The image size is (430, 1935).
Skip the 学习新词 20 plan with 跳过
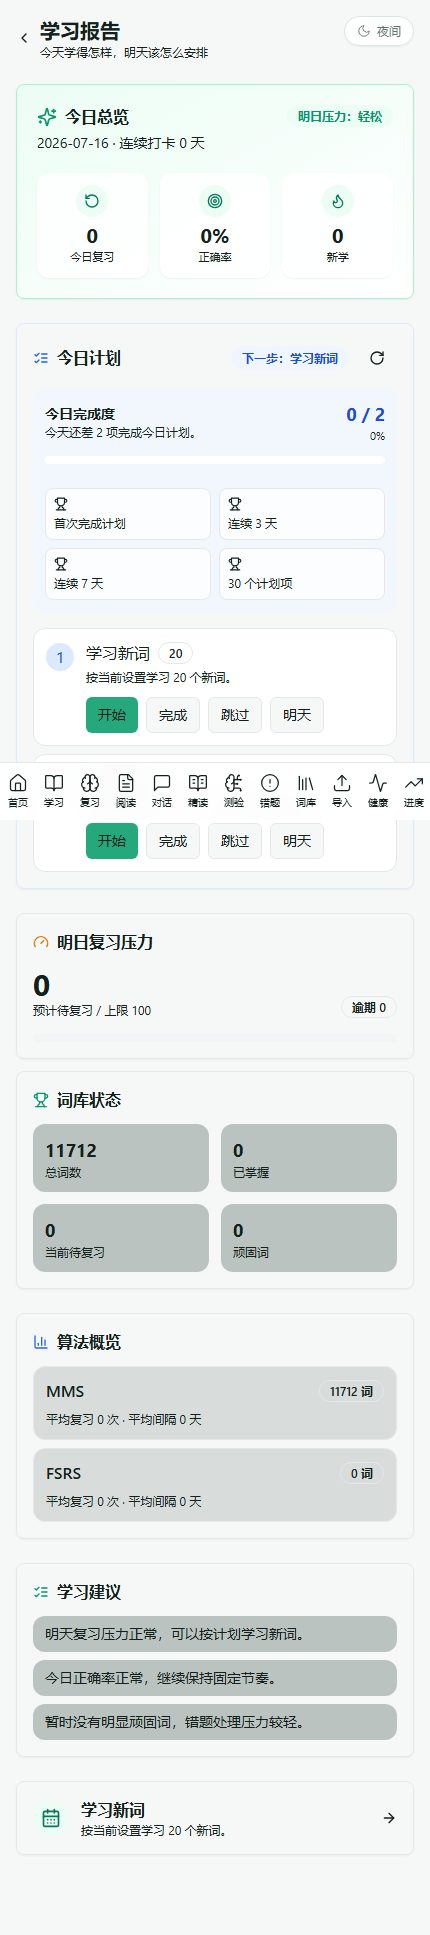(235, 715)
